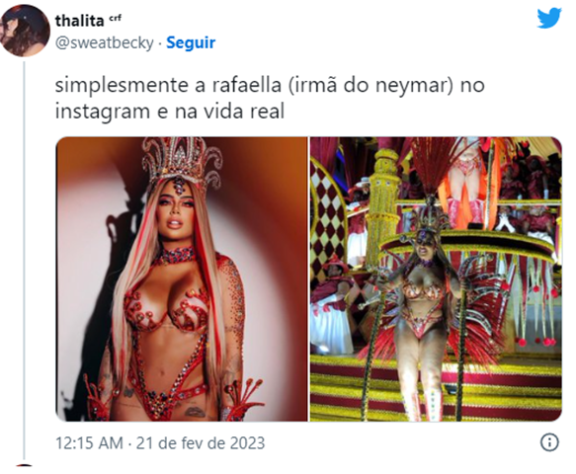The image size is (576, 474).
Task: Click the thalita display name
Action: click(x=79, y=21)
